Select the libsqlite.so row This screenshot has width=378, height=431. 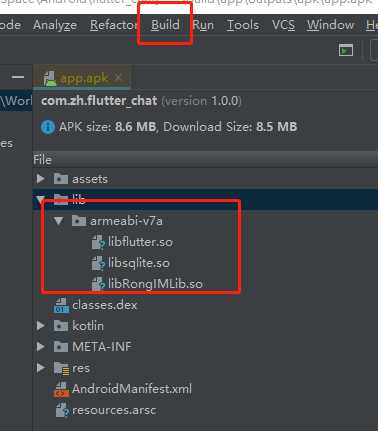coord(205,263)
